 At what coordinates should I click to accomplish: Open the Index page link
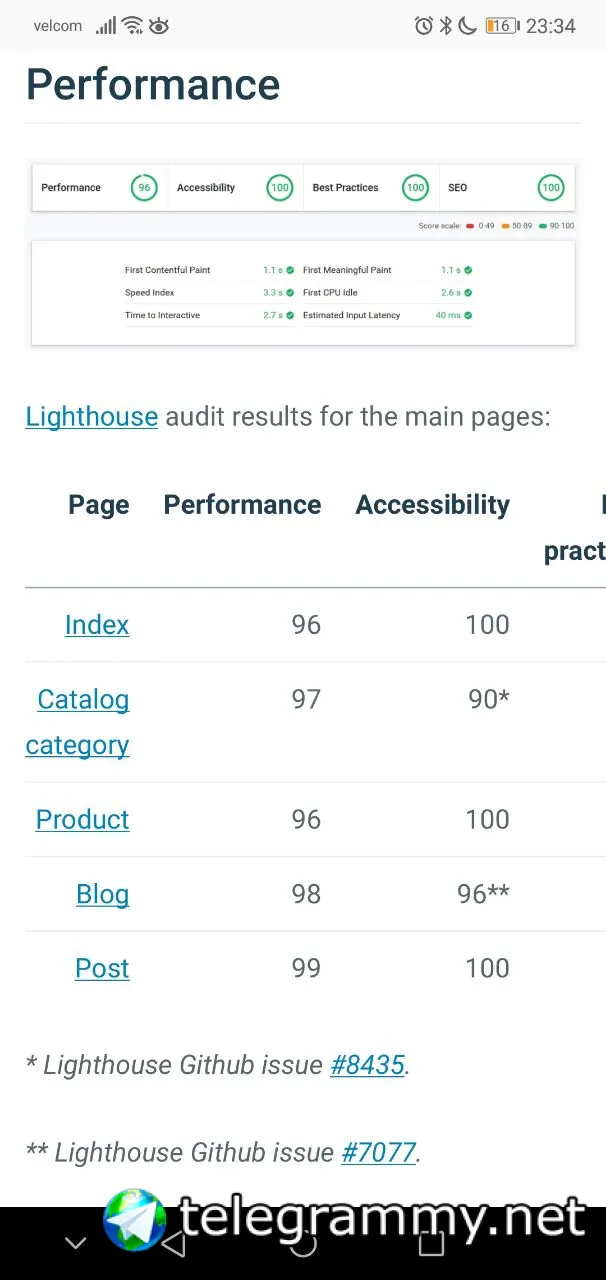tap(97, 625)
